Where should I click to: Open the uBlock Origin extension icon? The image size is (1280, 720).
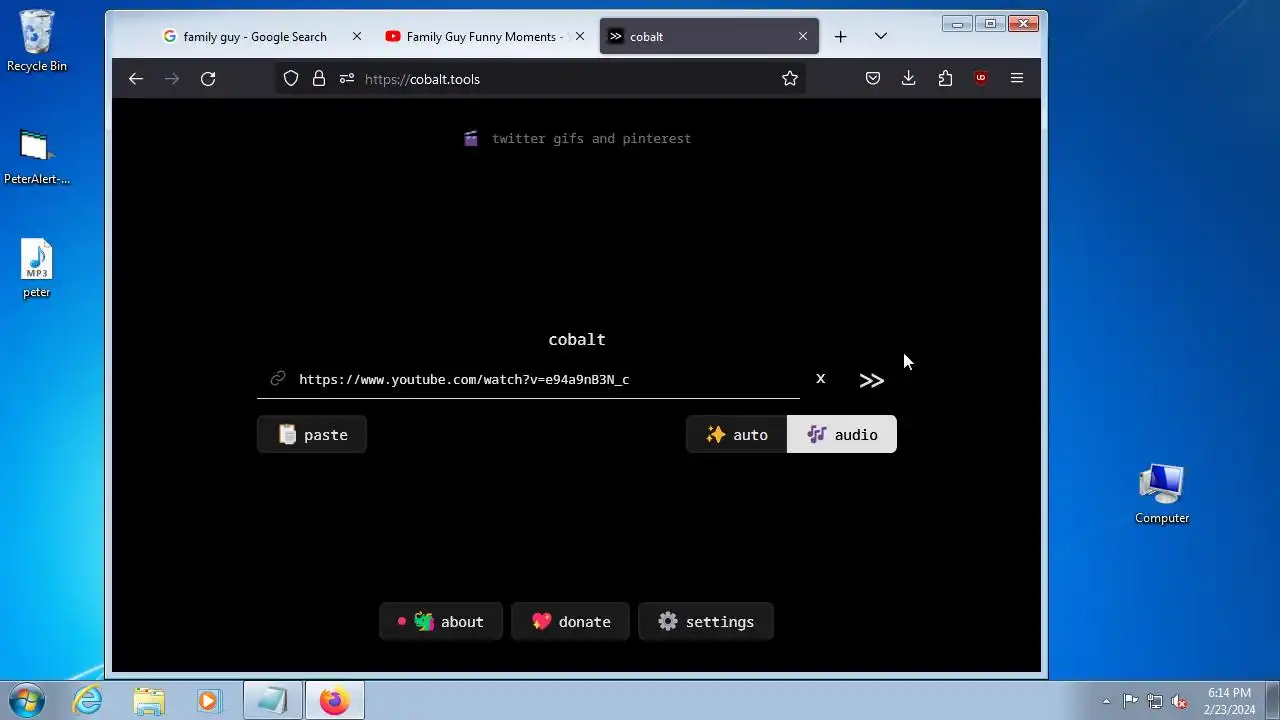click(981, 79)
